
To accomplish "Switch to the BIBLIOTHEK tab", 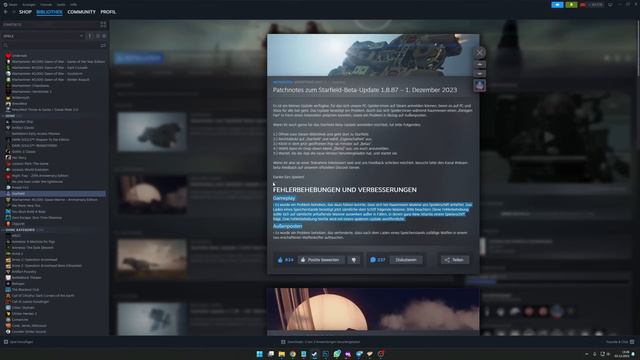I will [x=49, y=12].
